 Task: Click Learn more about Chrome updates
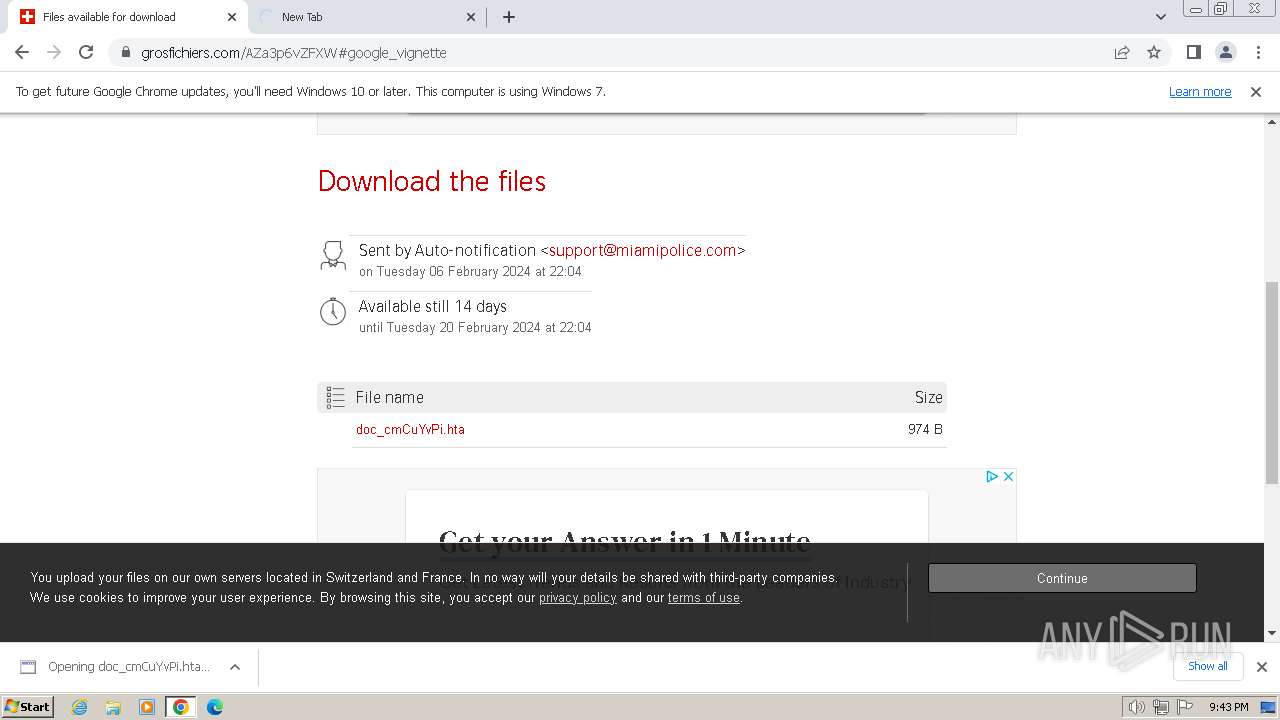(x=1200, y=91)
